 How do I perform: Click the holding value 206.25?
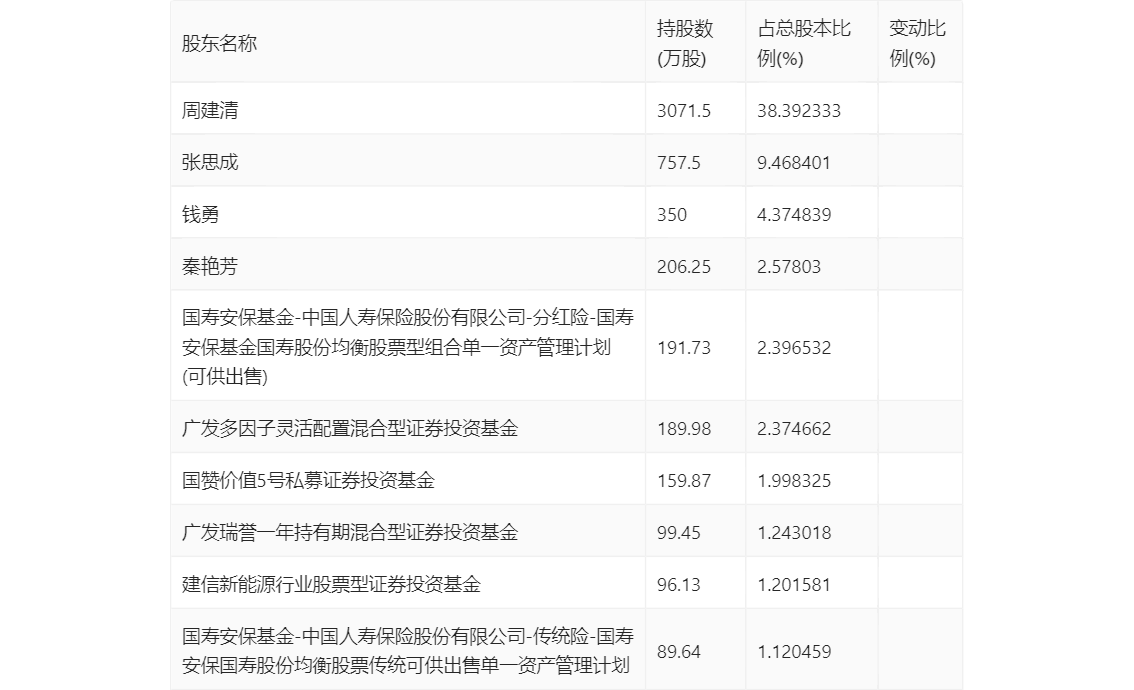[x=683, y=267]
